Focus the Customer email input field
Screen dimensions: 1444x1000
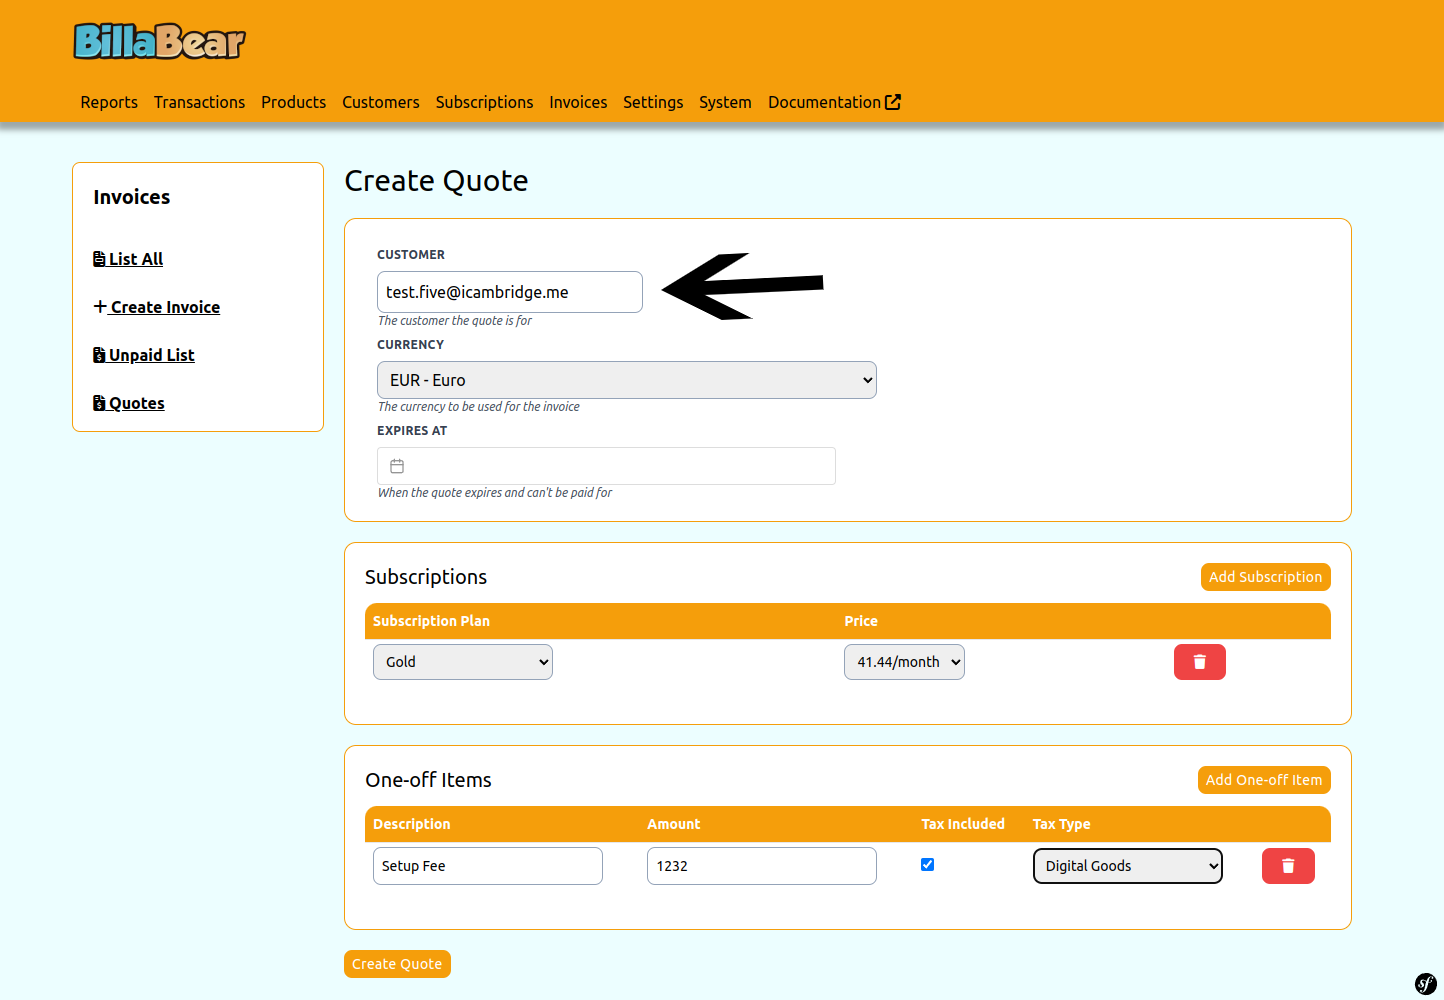510,292
